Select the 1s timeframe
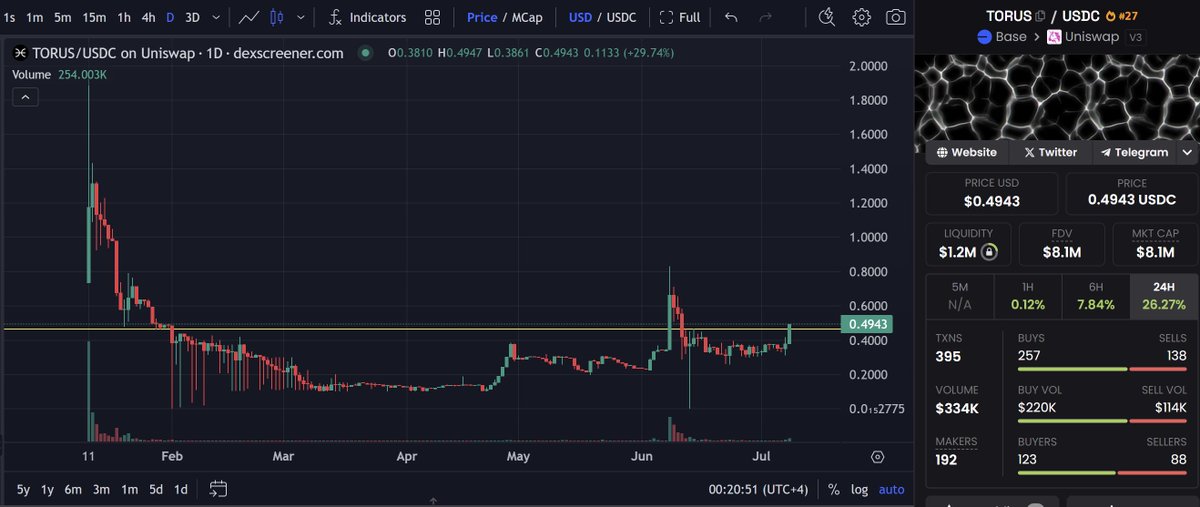The image size is (1200, 507). (x=9, y=17)
